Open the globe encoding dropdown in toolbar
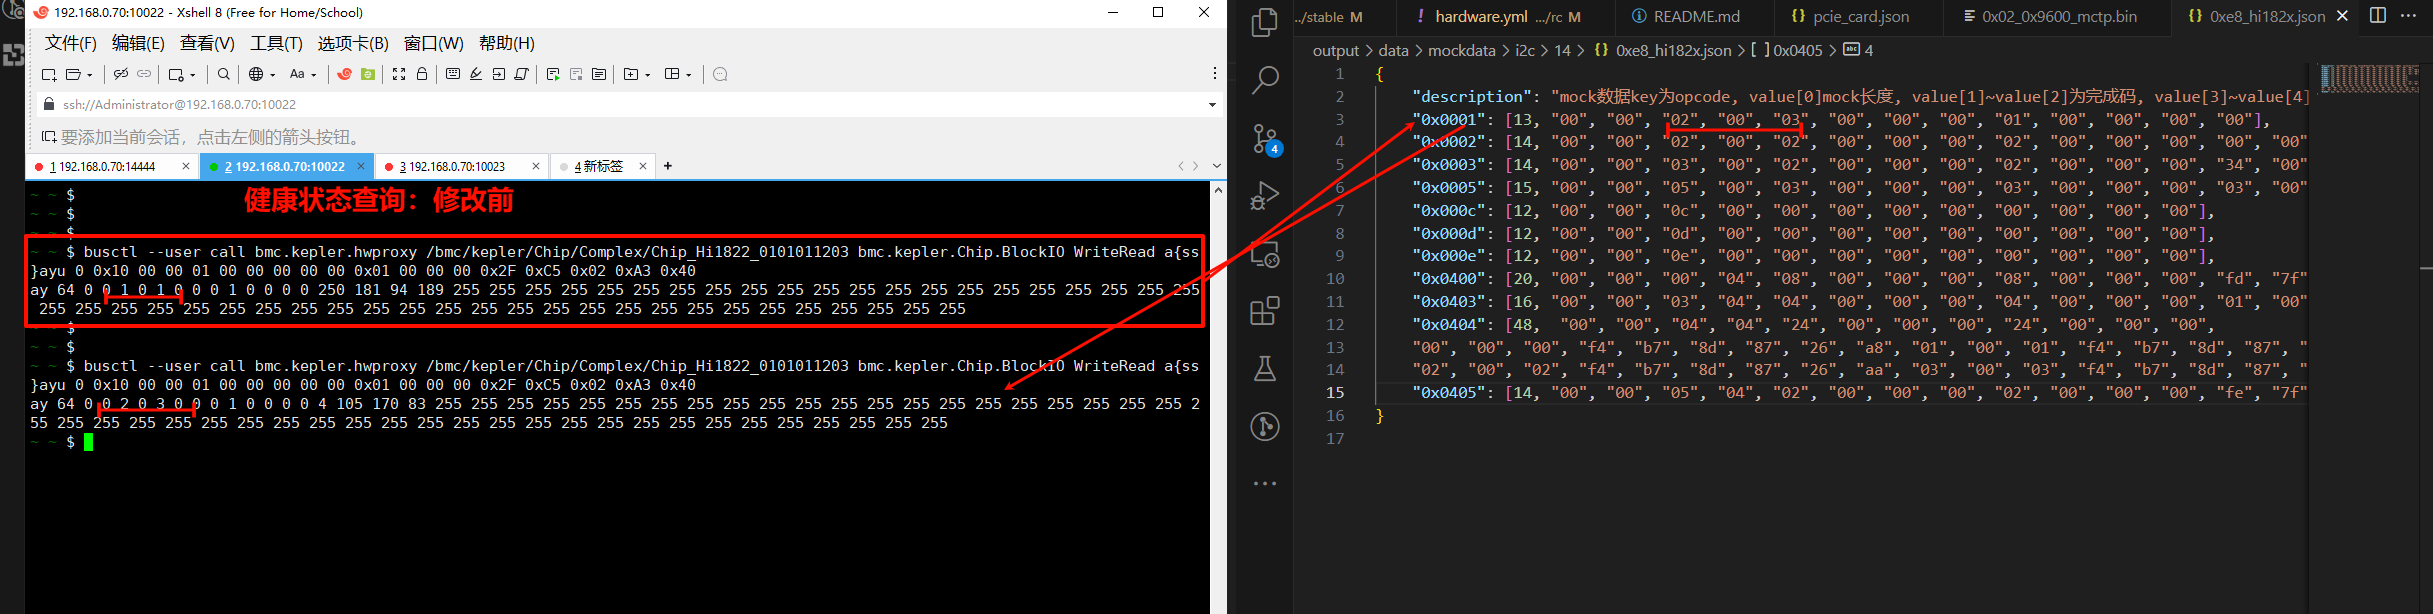Image resolution: width=2433 pixels, height=614 pixels. [261, 74]
